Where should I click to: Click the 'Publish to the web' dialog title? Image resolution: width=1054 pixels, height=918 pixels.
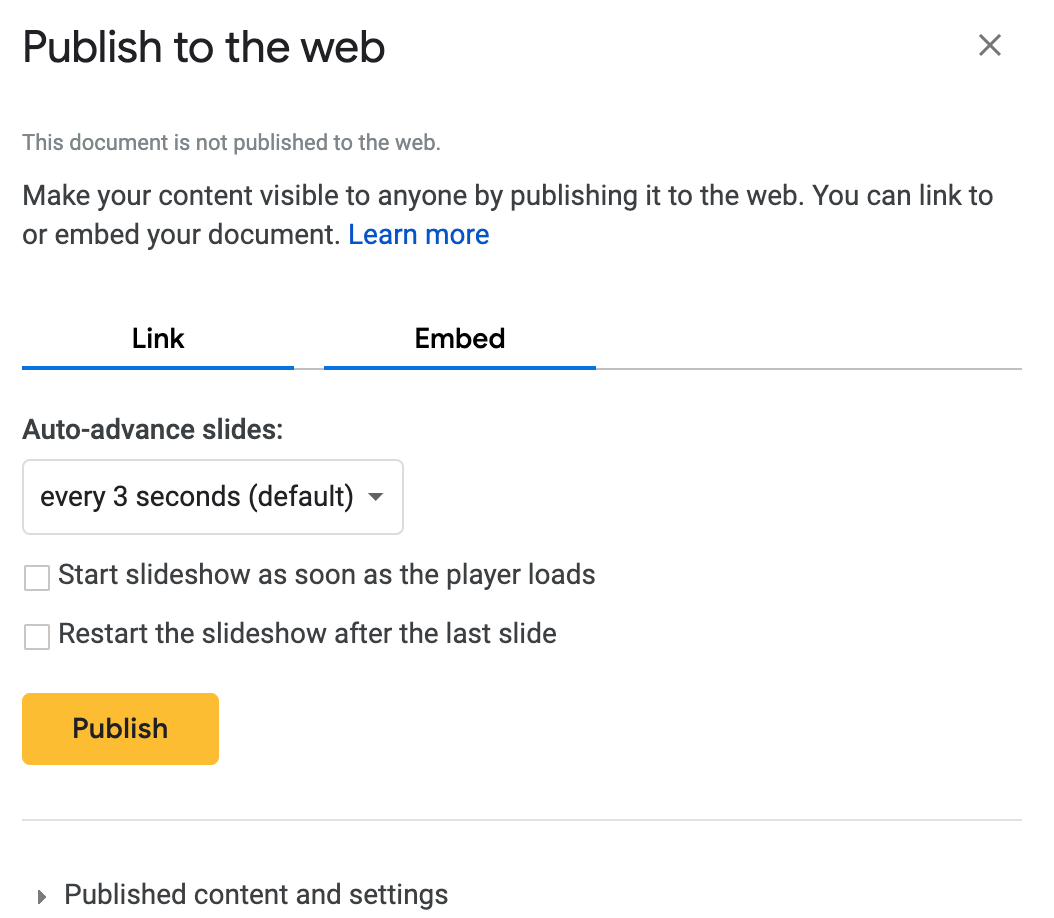point(204,48)
